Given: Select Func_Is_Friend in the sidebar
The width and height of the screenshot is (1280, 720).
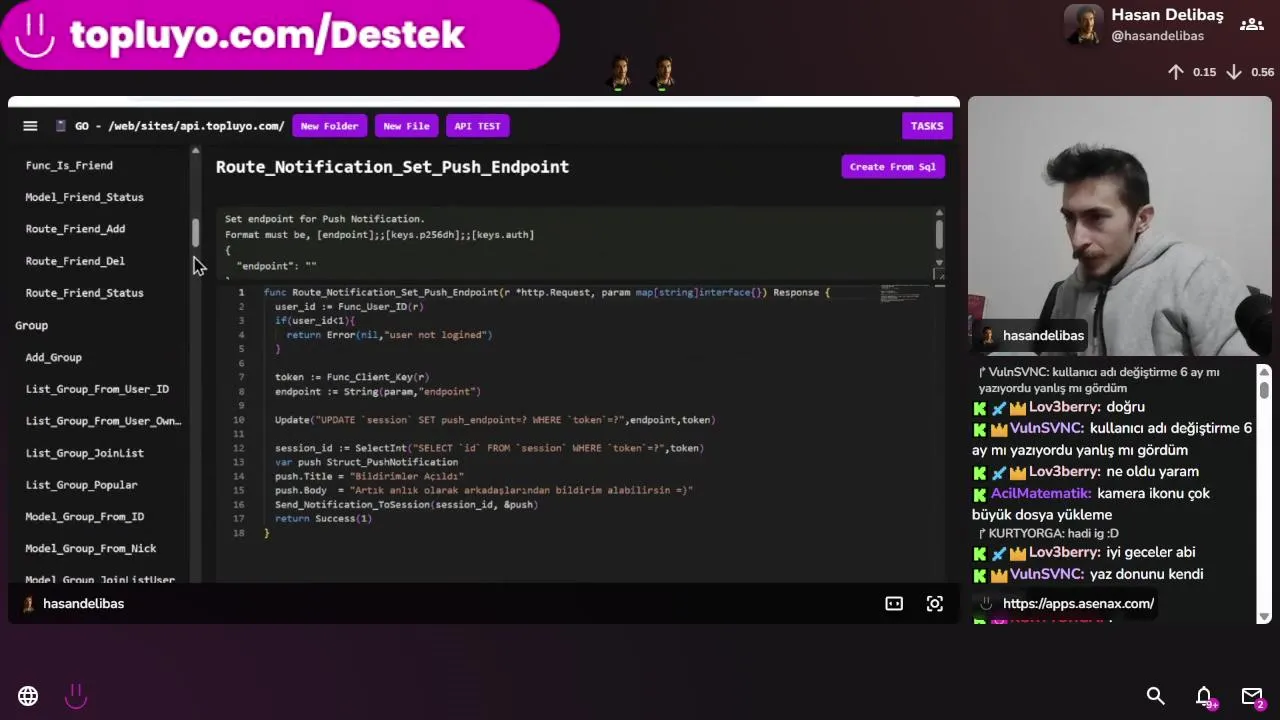Looking at the screenshot, I should 69,165.
